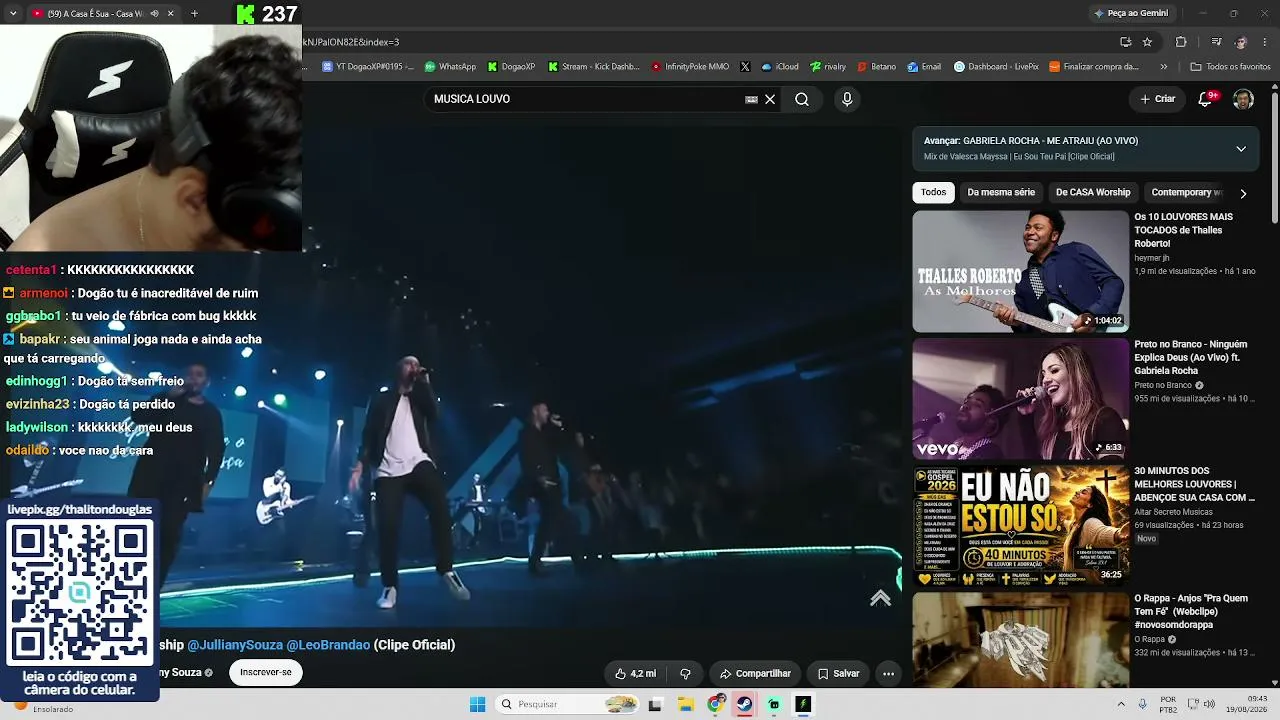Open the Finalizar compra bookmark
1280x720 pixels.
pos(1094,67)
